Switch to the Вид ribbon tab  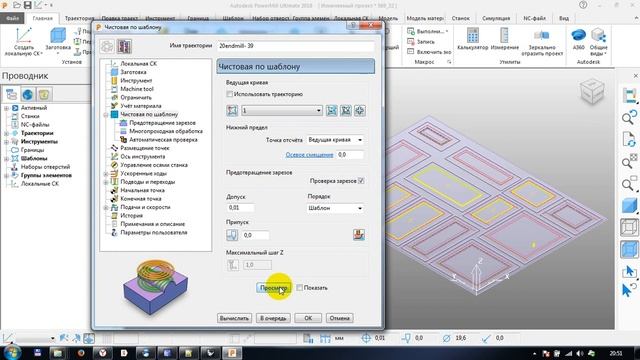pos(564,18)
